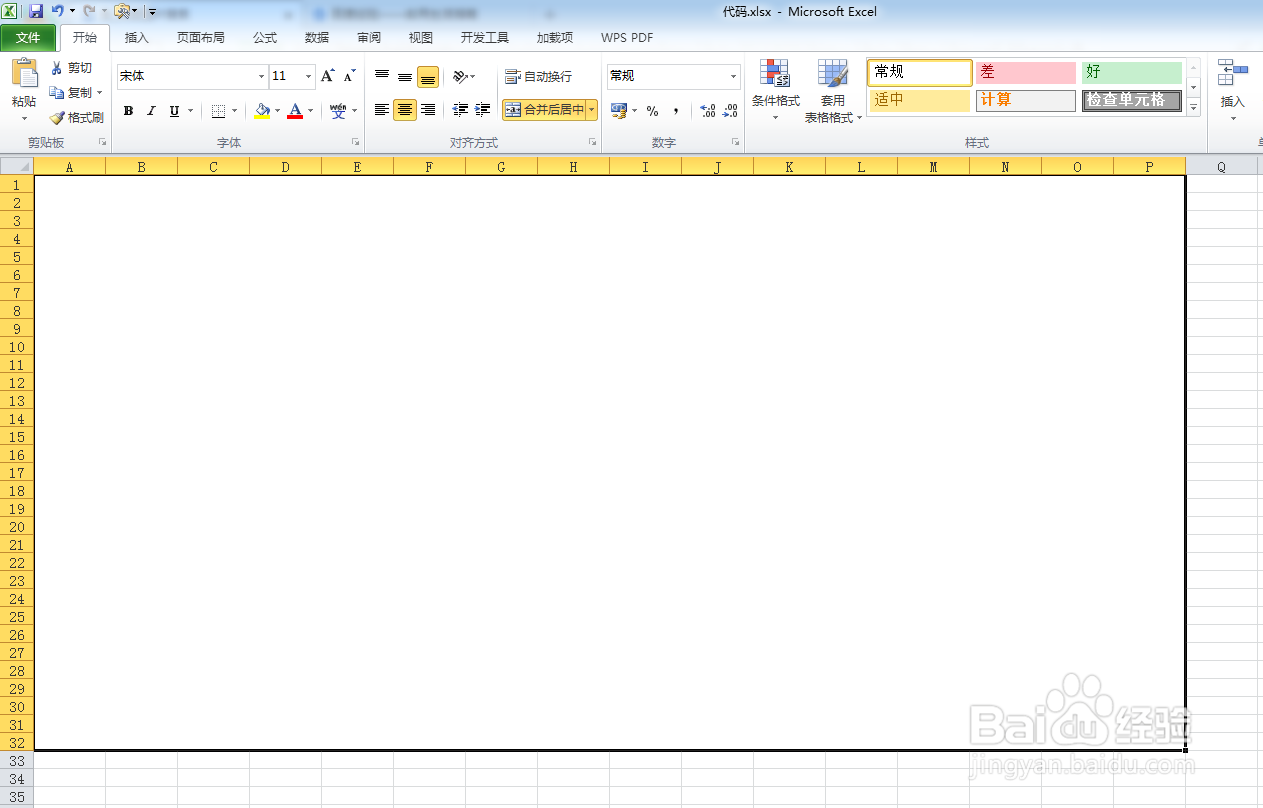The image size is (1263, 808).
Task: Click the Paste (粘贴) clipboard icon
Action: coord(24,75)
